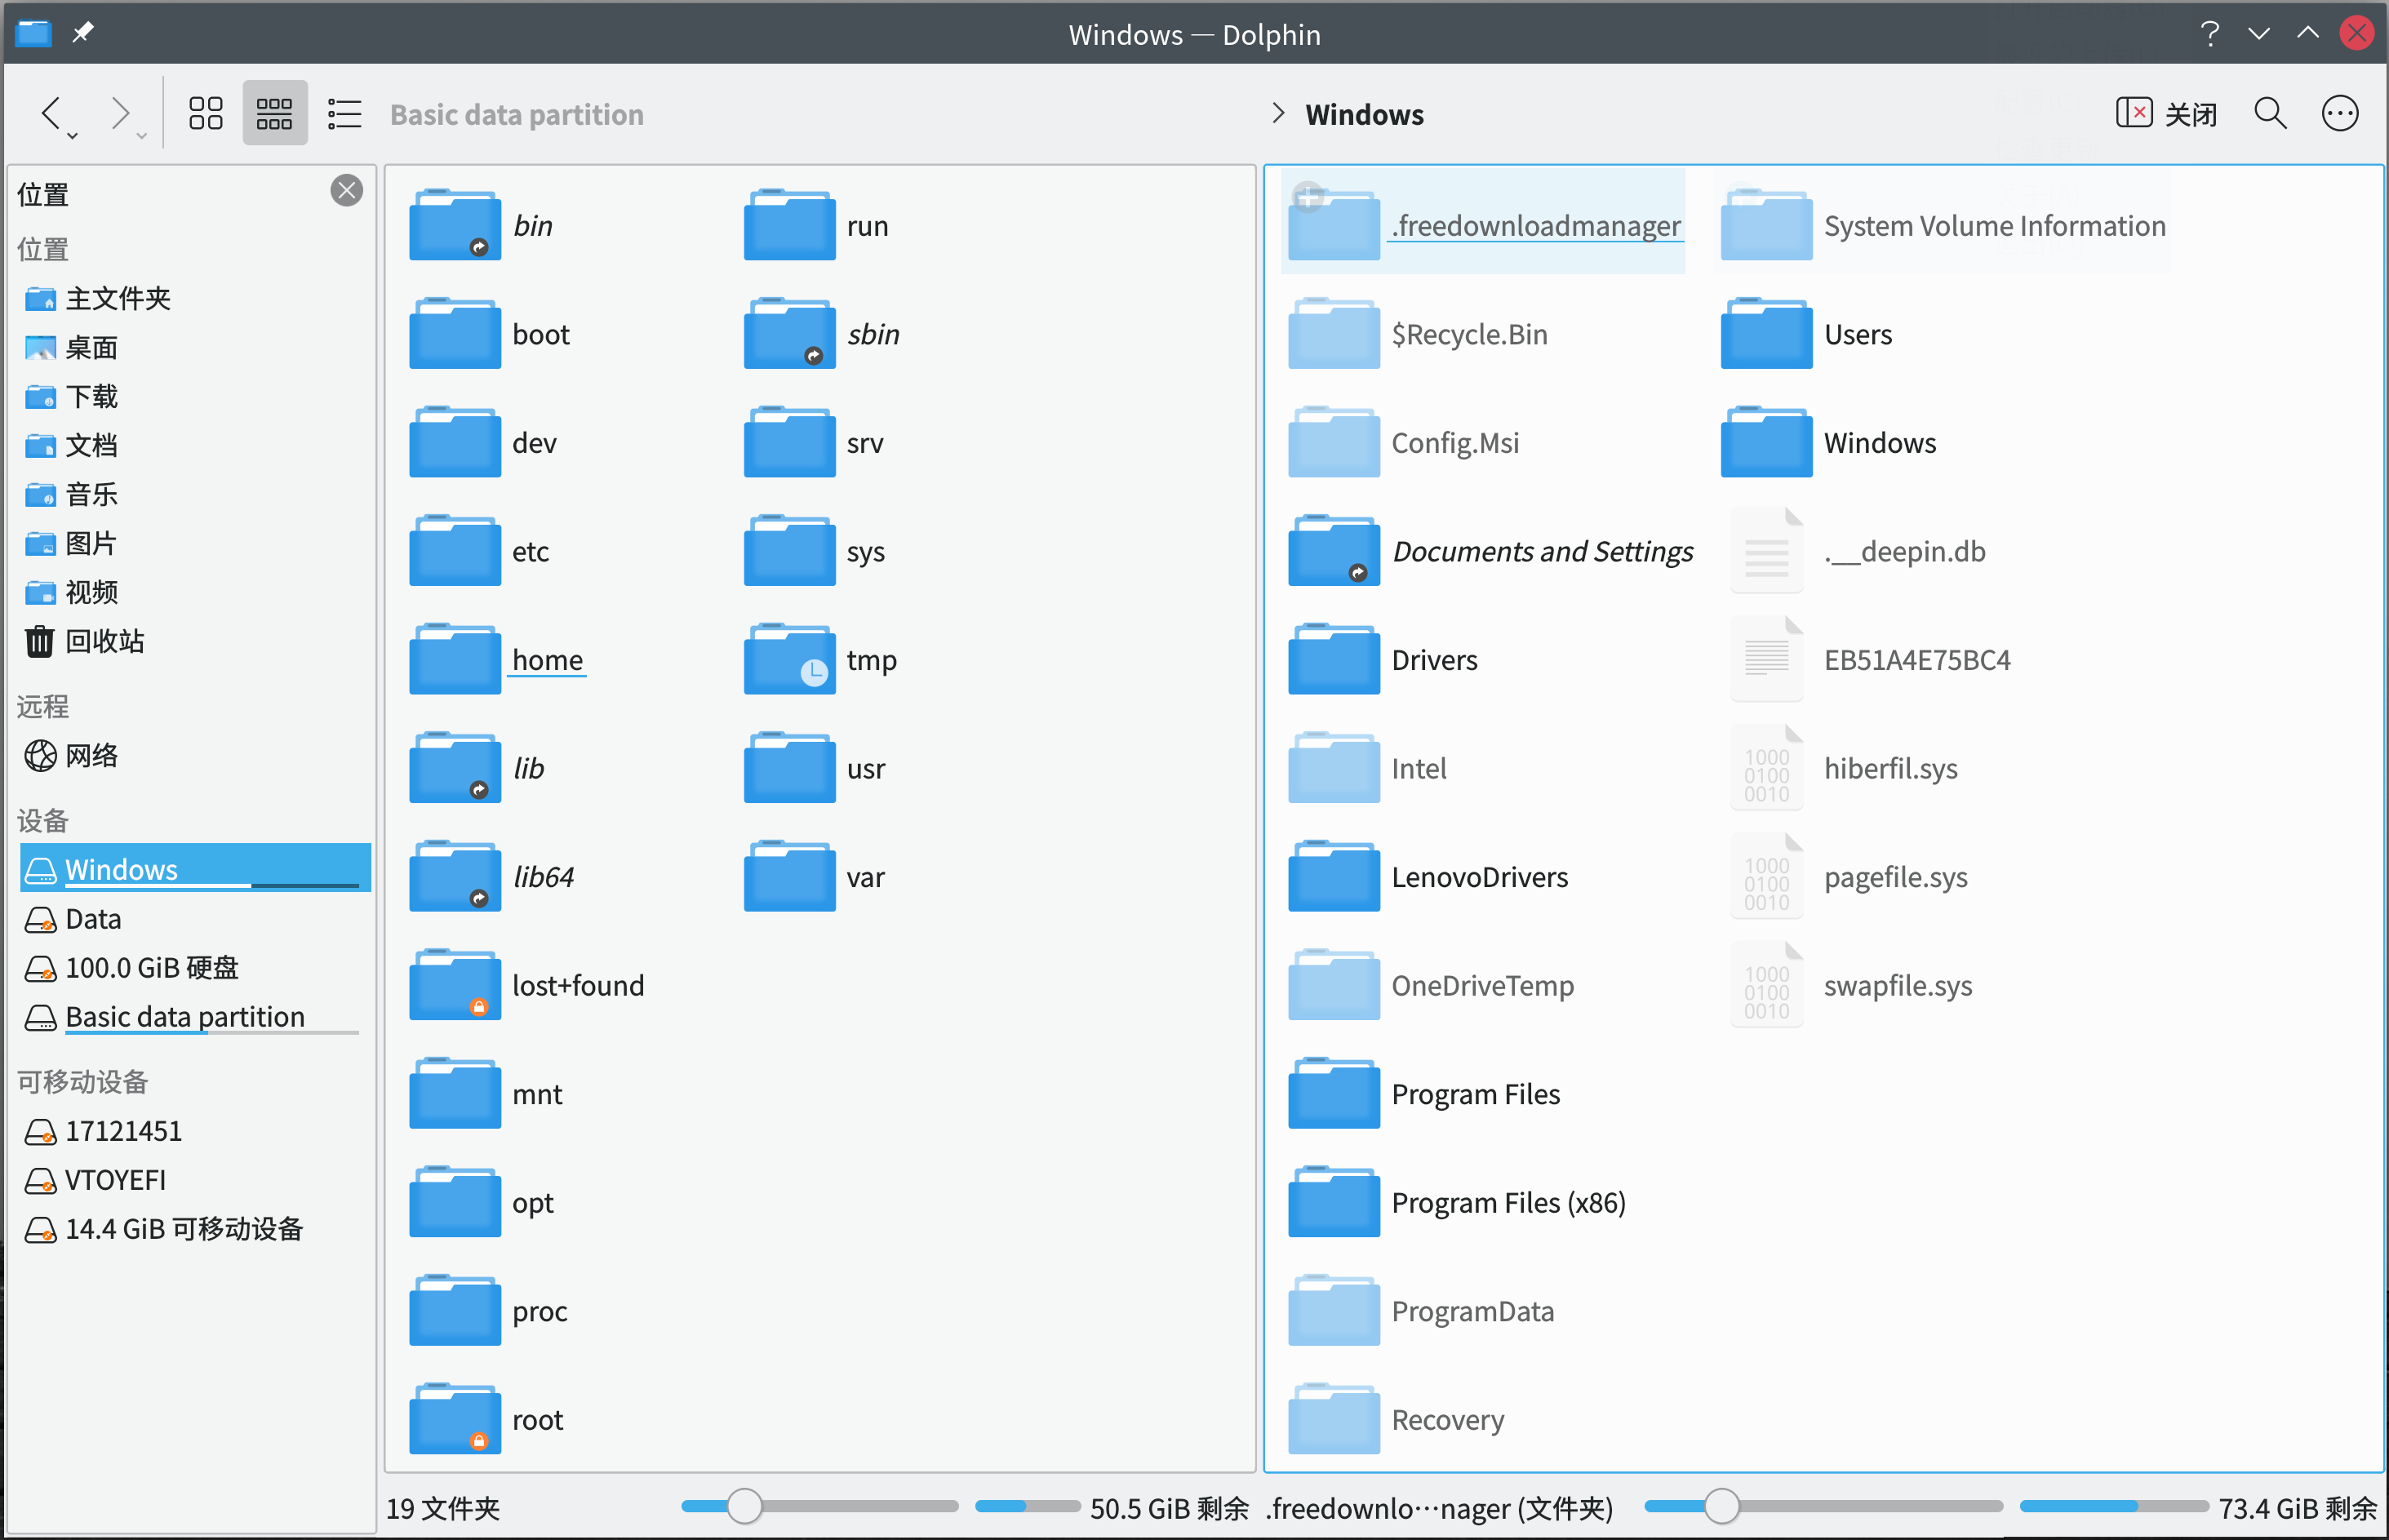Viewport: 2389px width, 1540px height.
Task: Expand the forward button history dropdown
Action: click(x=142, y=136)
